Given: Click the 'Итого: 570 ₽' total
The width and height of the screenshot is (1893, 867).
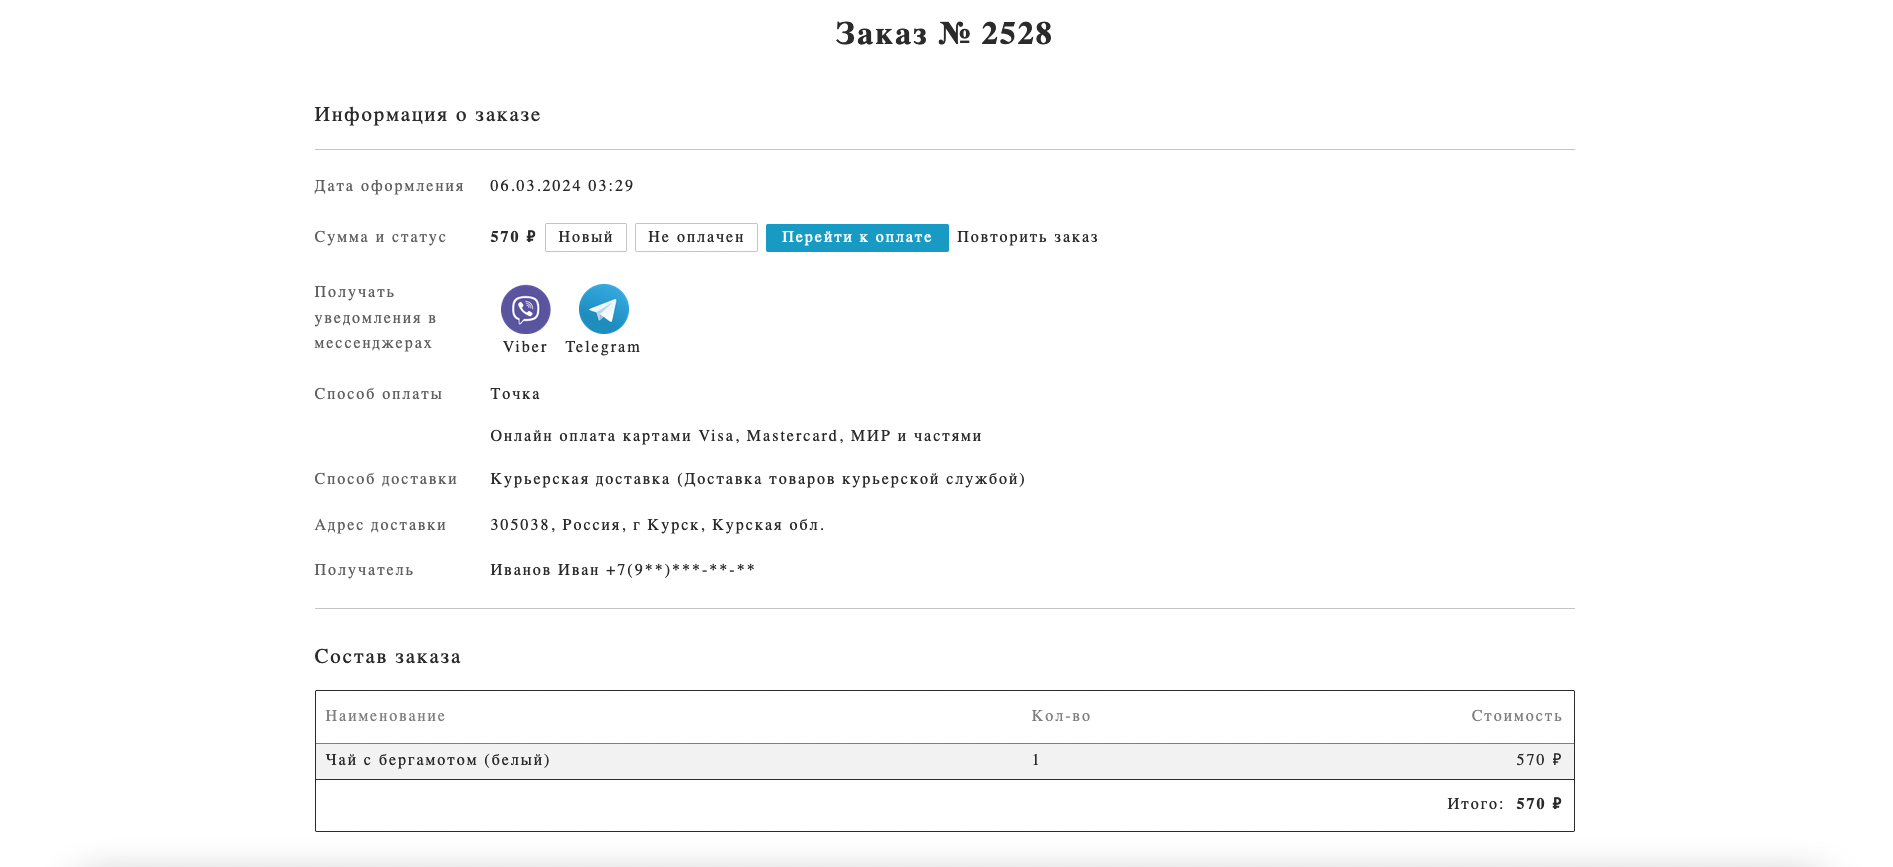Looking at the screenshot, I should [x=1504, y=804].
